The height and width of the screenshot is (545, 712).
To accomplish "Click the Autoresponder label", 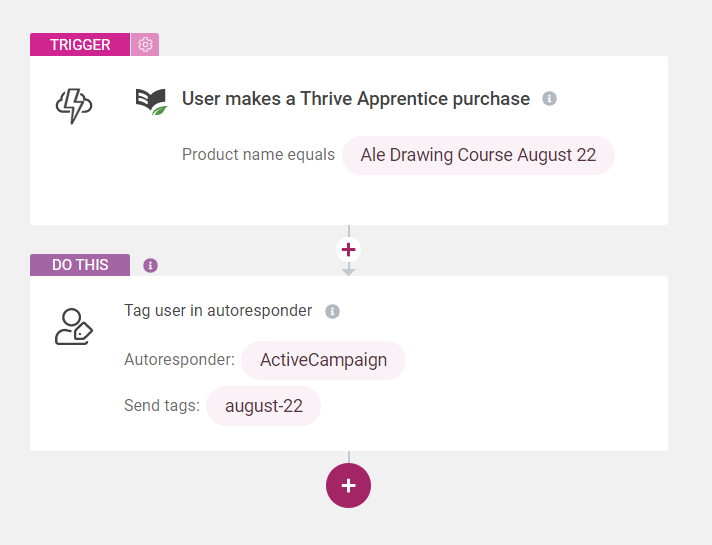I will [179, 360].
